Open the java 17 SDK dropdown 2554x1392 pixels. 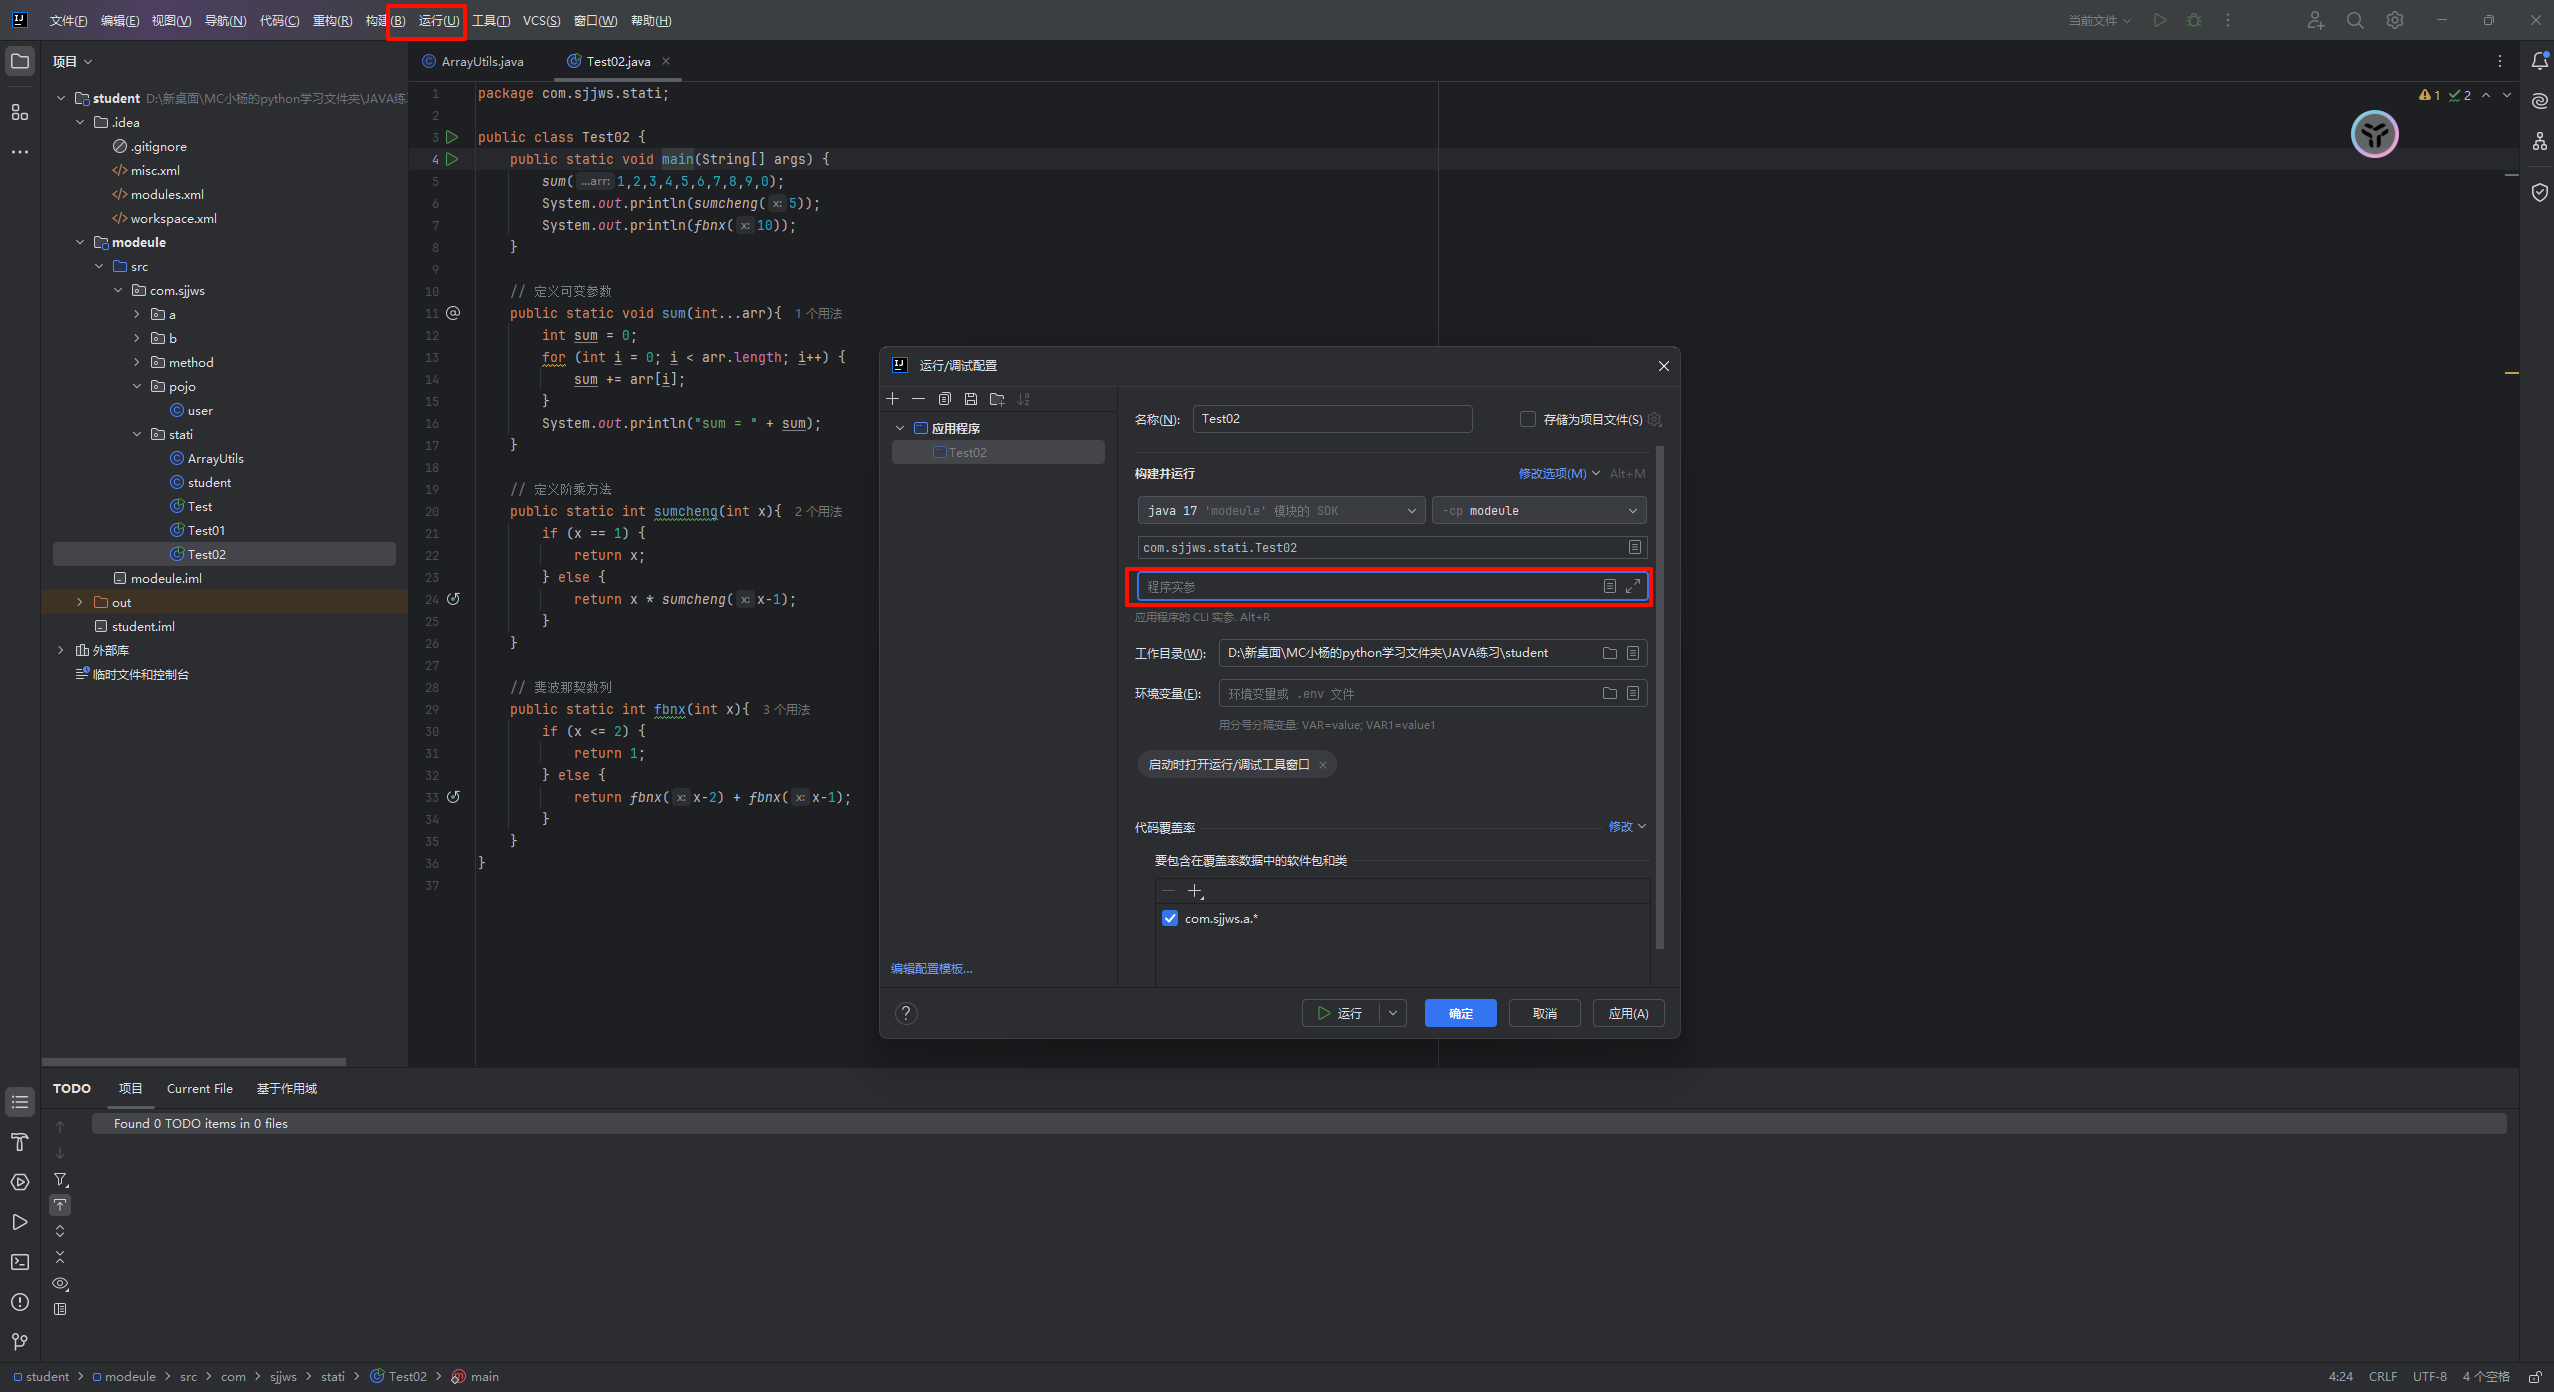(1282, 511)
